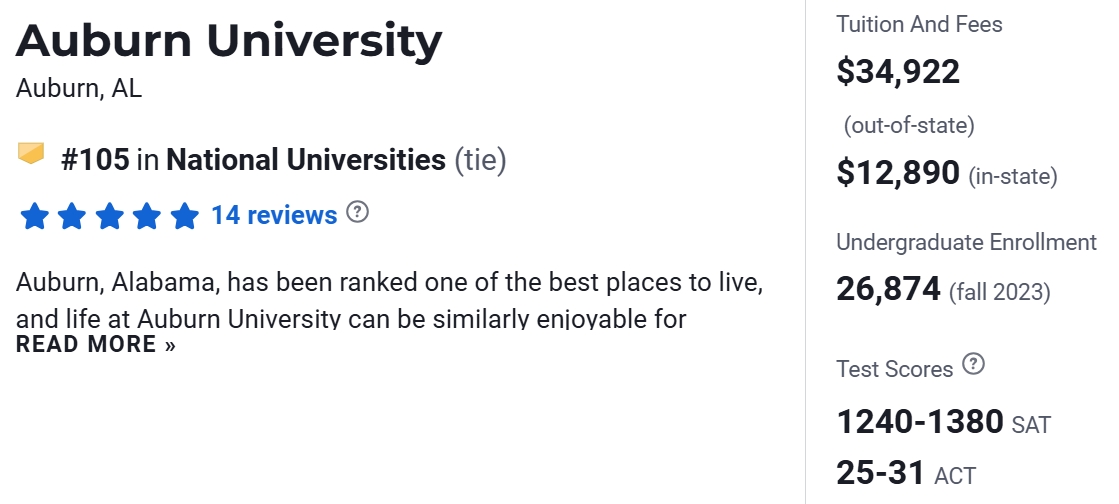This screenshot has height=504, width=1119.
Task: Expand the description with READ MORE
Action: (96, 345)
